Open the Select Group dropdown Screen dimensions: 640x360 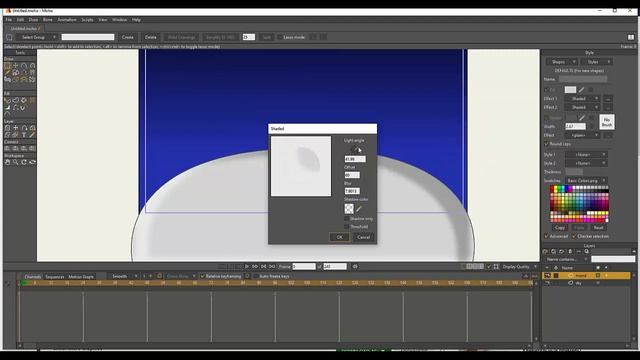pos(38,37)
